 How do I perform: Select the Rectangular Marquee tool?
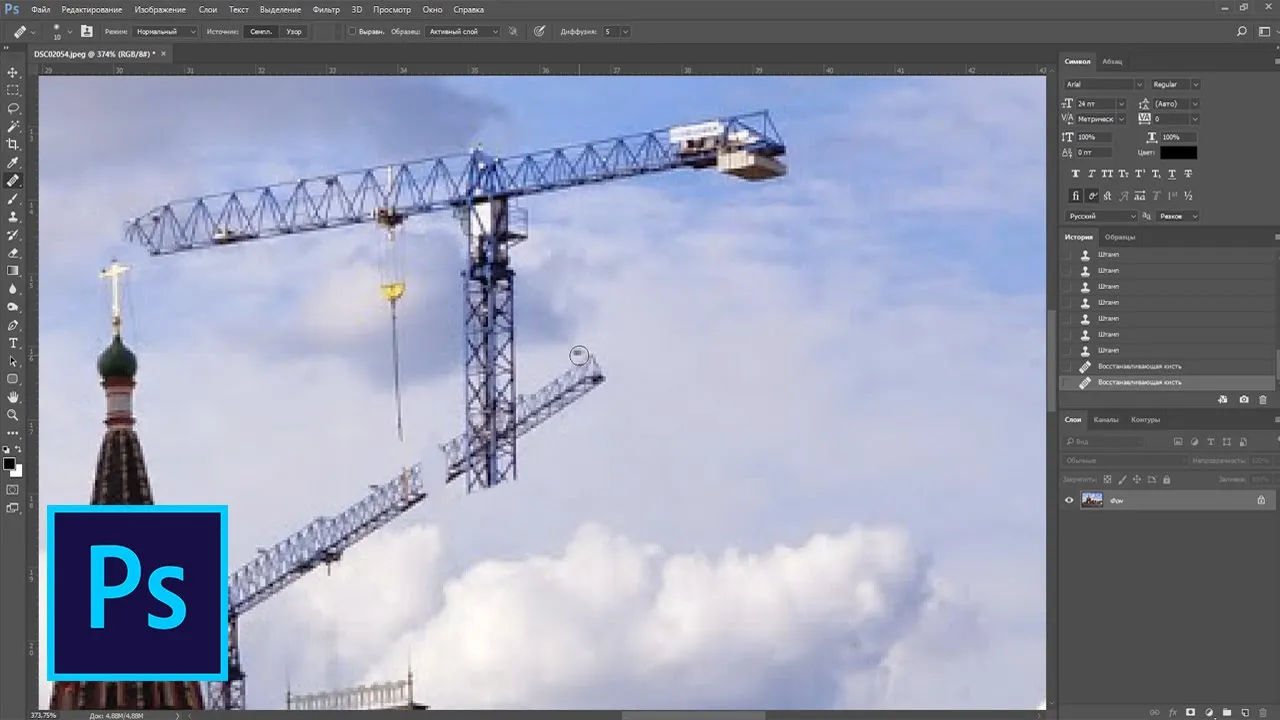click(13, 91)
